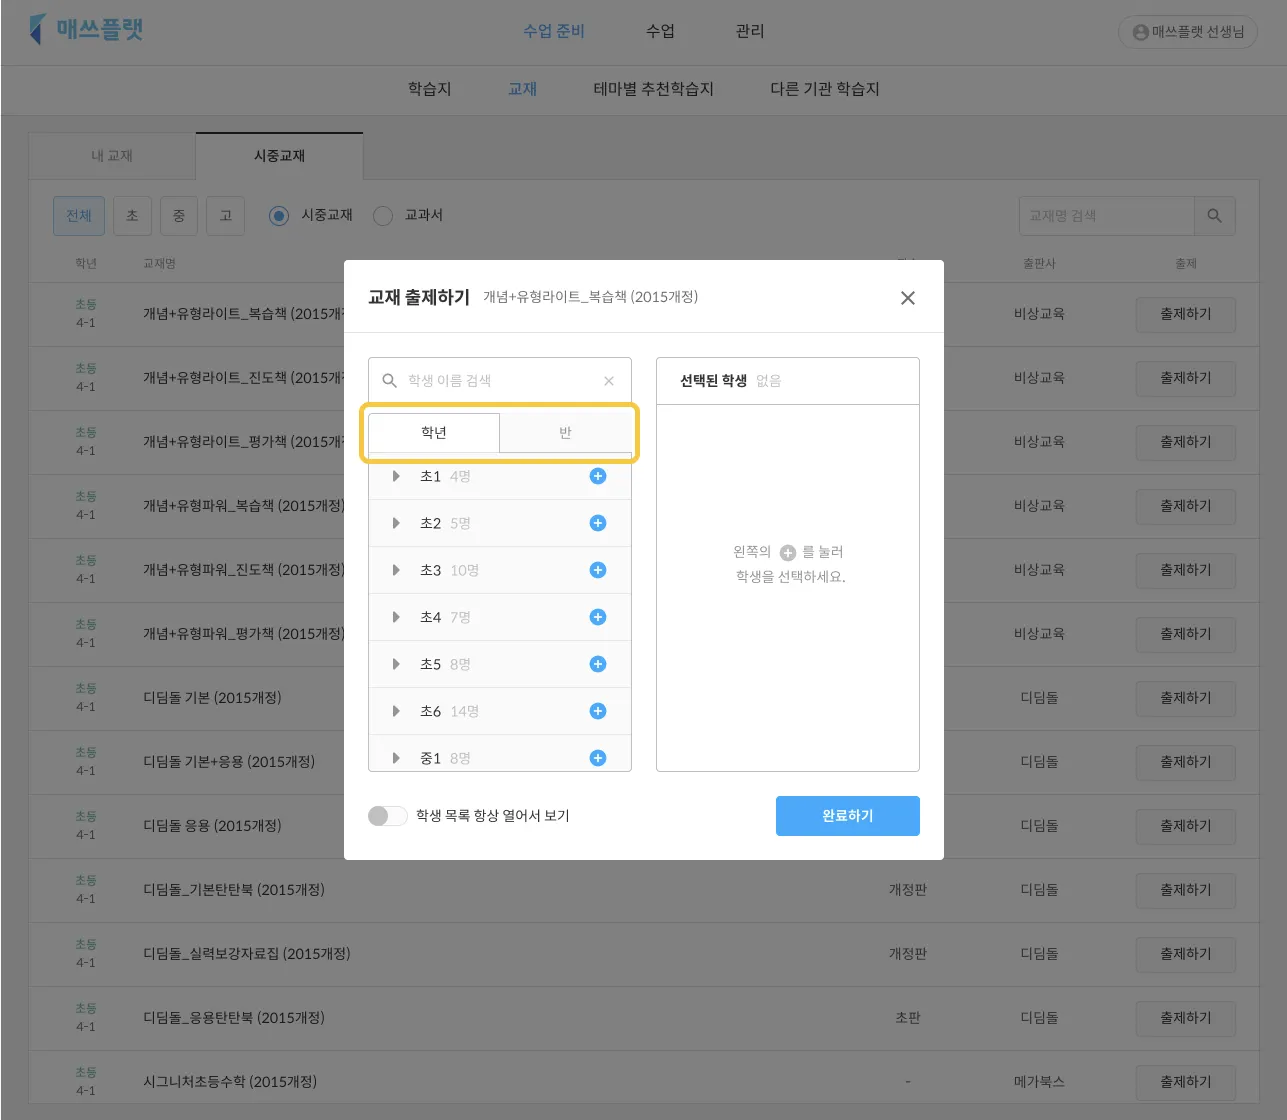Expand the 초3 grade group
The height and width of the screenshot is (1120, 1287).
[396, 570]
